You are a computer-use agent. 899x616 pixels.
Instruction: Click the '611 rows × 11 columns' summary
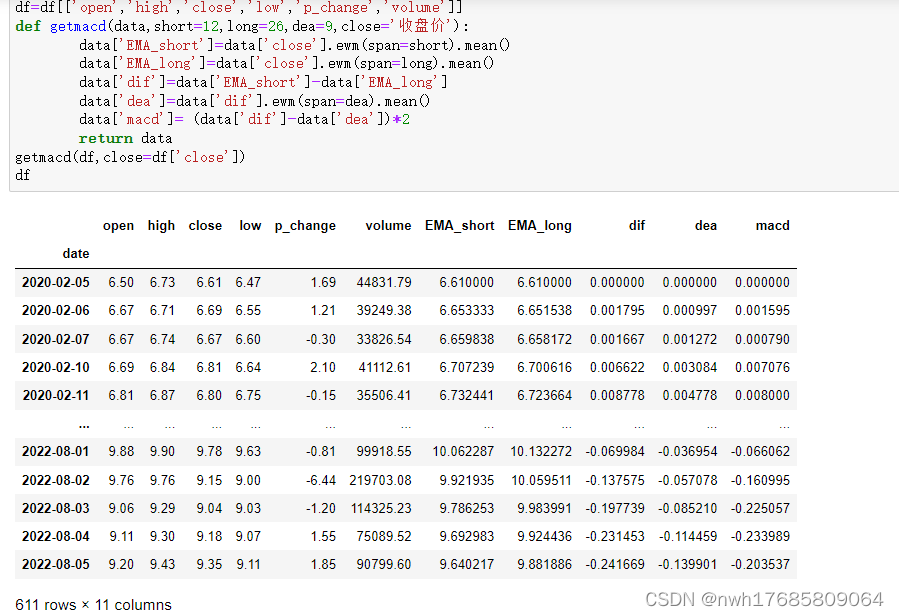[x=93, y=605]
